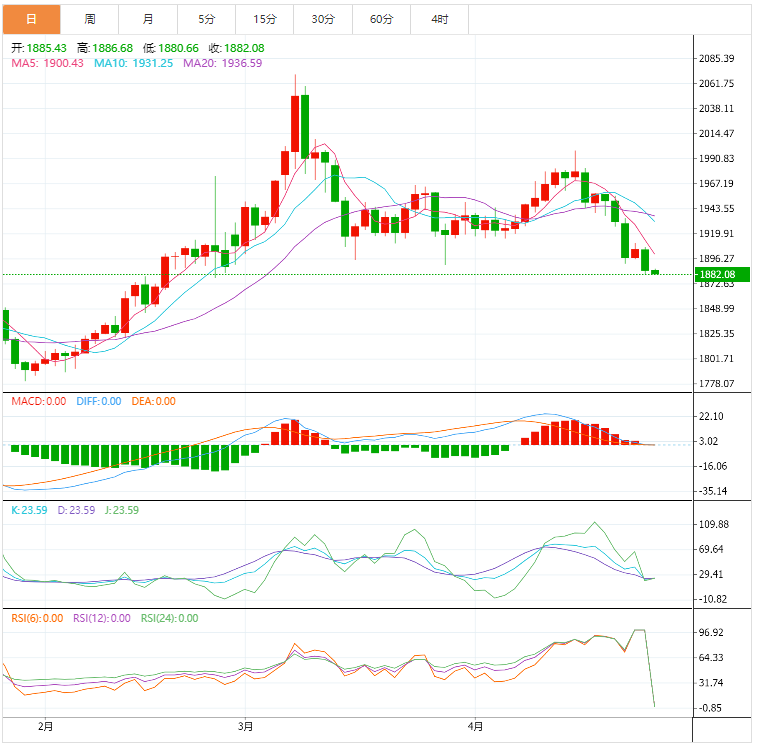Click the 1896.27 price axis label
The image size is (758, 747).
[x=716, y=259]
